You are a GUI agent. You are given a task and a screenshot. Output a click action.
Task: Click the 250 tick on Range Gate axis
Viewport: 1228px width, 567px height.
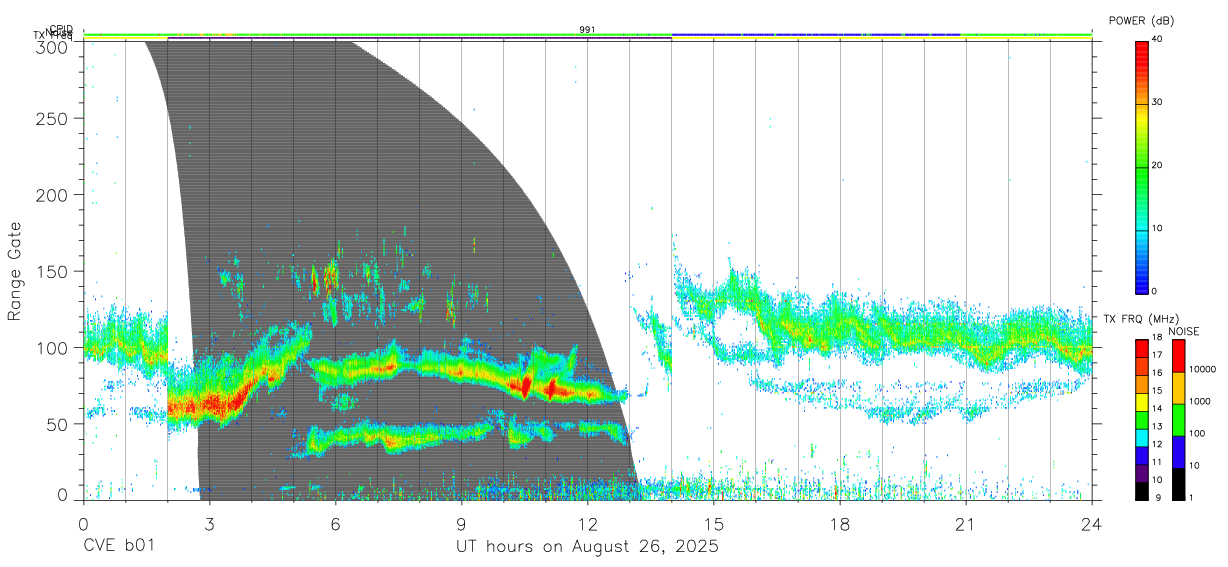pos(52,119)
